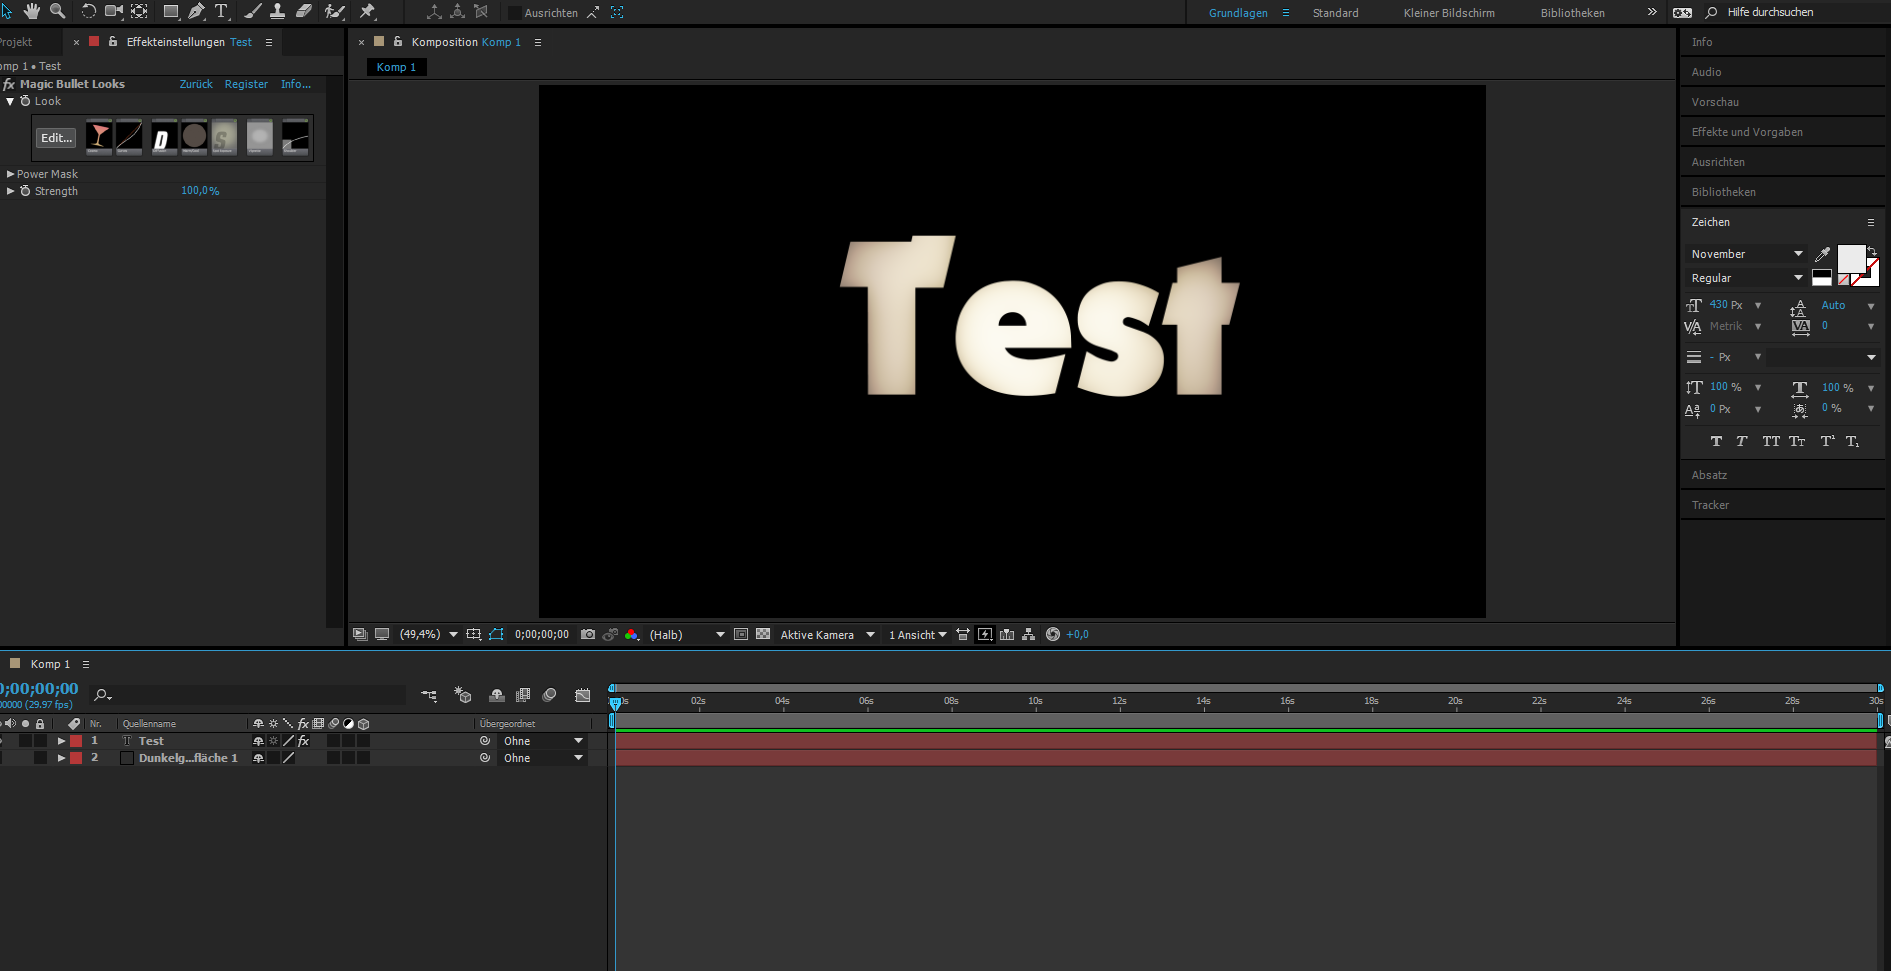Viewport: 1891px width, 971px height.
Task: Collapse the Look property group
Action: click(10, 101)
